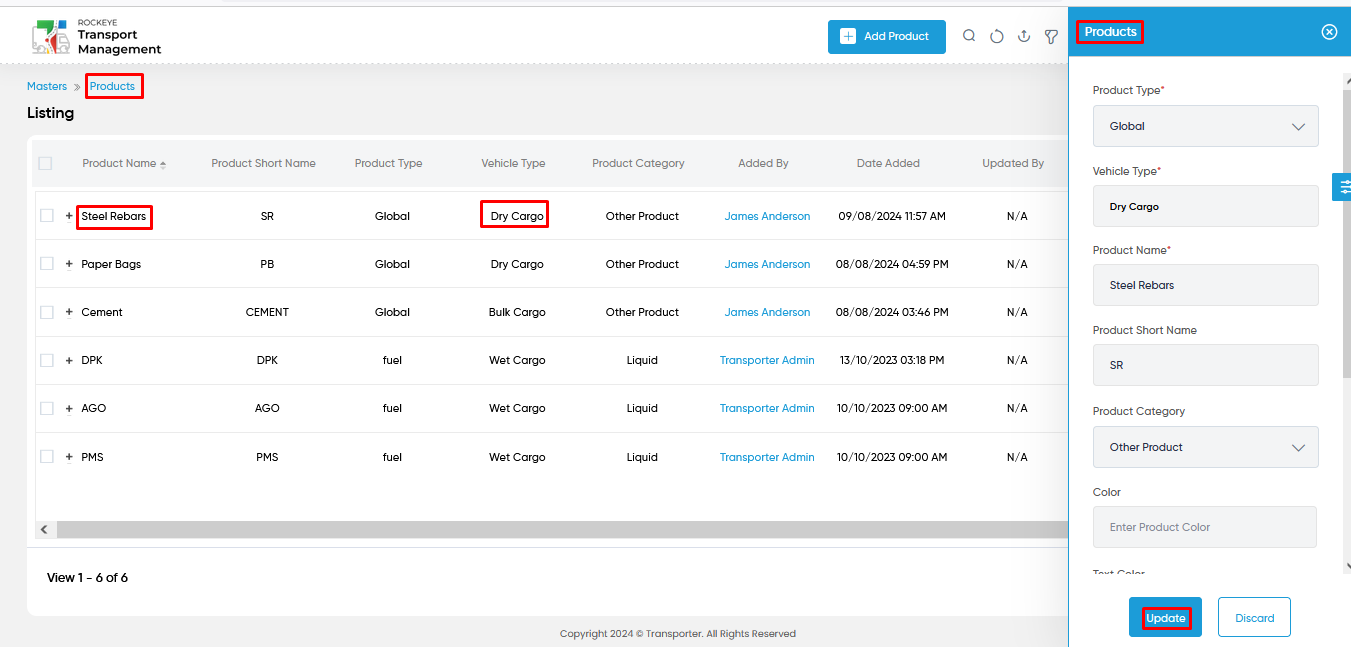1351x647 pixels.
Task: Open James Anderson link in Paper Bags row
Action: click(767, 264)
